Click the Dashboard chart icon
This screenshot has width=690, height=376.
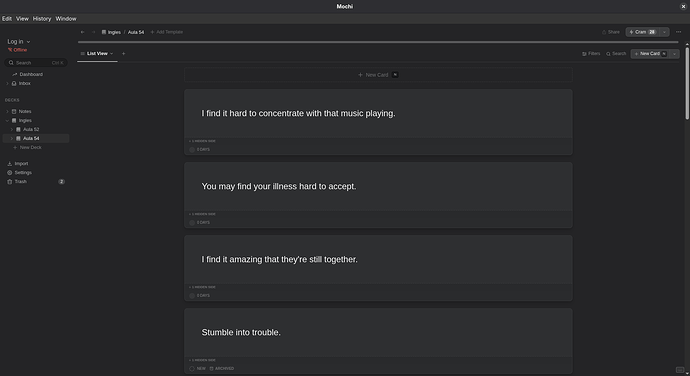pos(15,74)
